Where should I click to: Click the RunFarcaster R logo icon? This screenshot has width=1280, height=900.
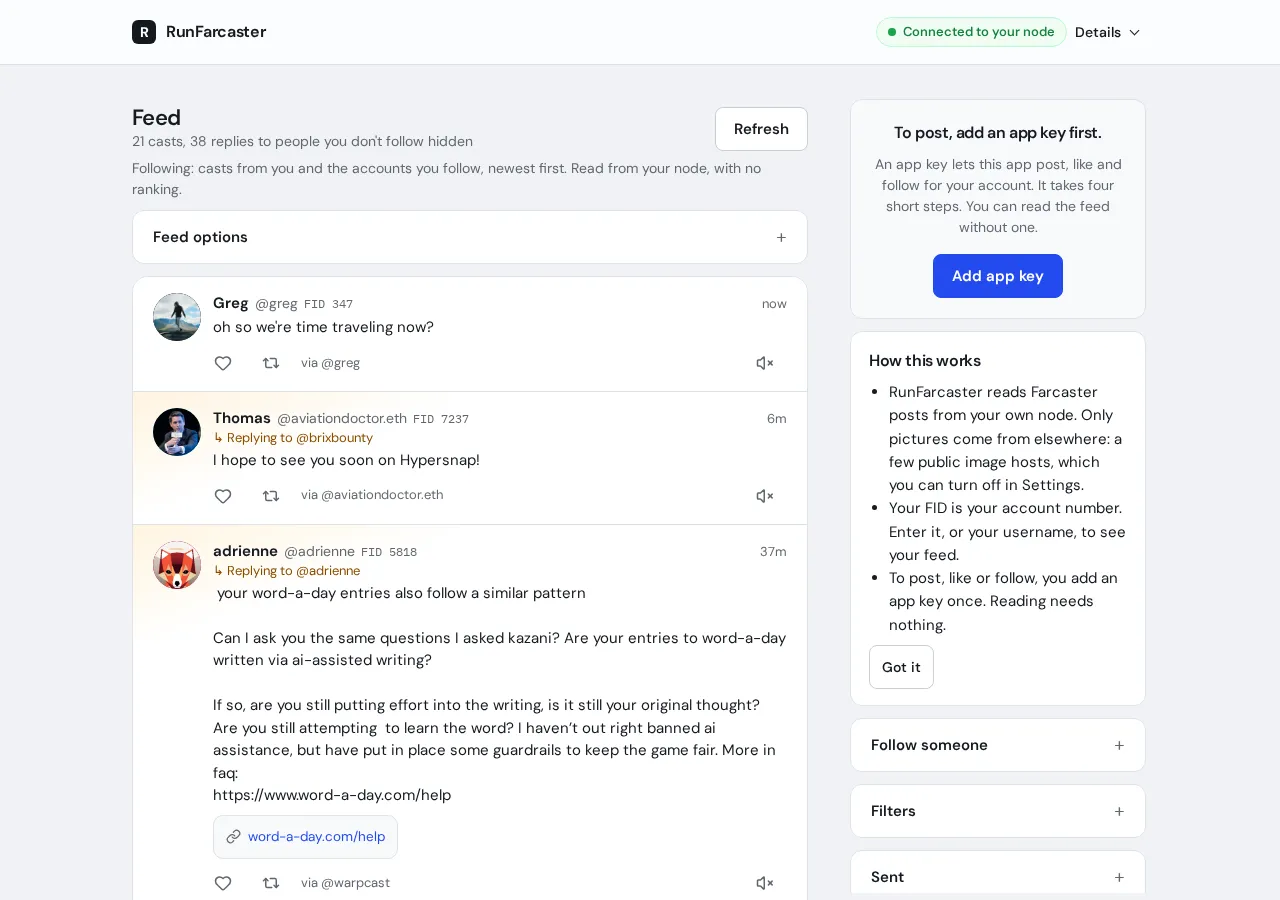[144, 32]
